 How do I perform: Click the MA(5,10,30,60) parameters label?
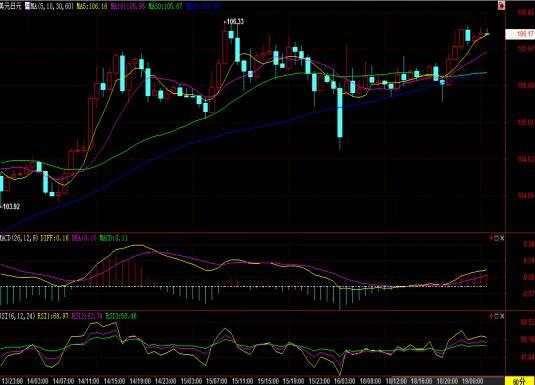coord(52,6)
